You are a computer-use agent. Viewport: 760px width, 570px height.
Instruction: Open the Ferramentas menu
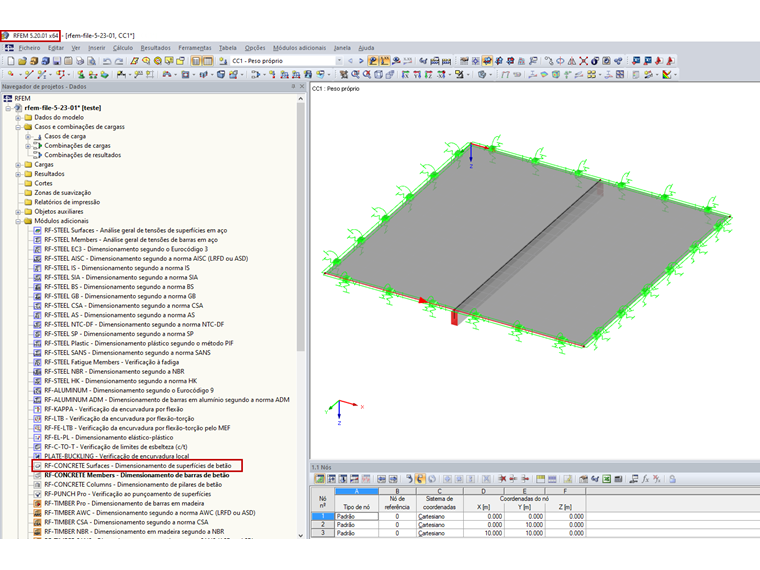[195, 48]
